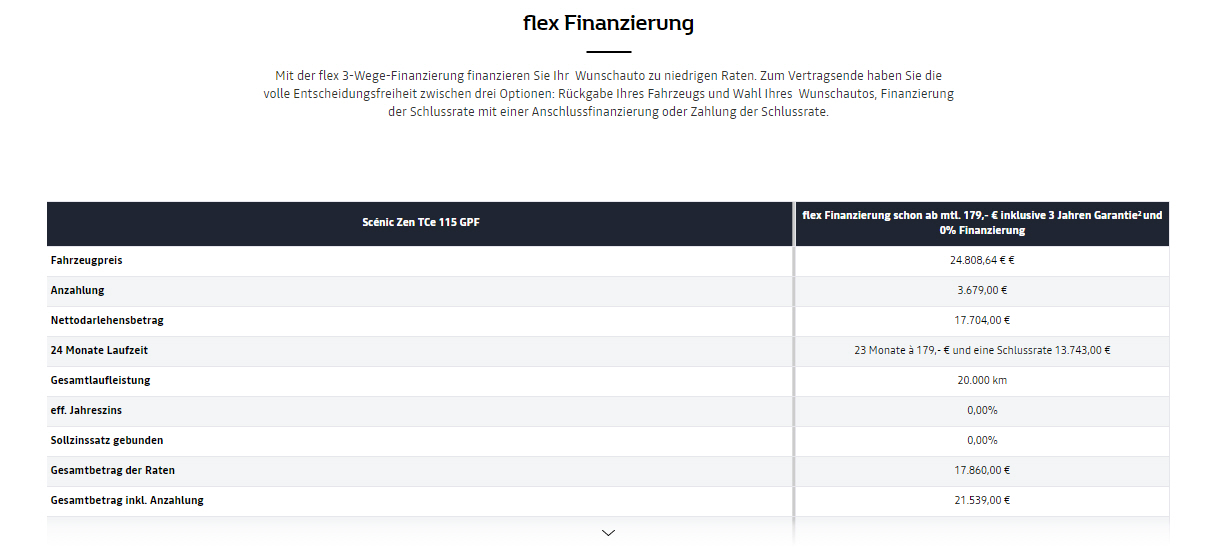1215x548 pixels.
Task: Click the 21.539,00 € total amount
Action: [982, 501]
